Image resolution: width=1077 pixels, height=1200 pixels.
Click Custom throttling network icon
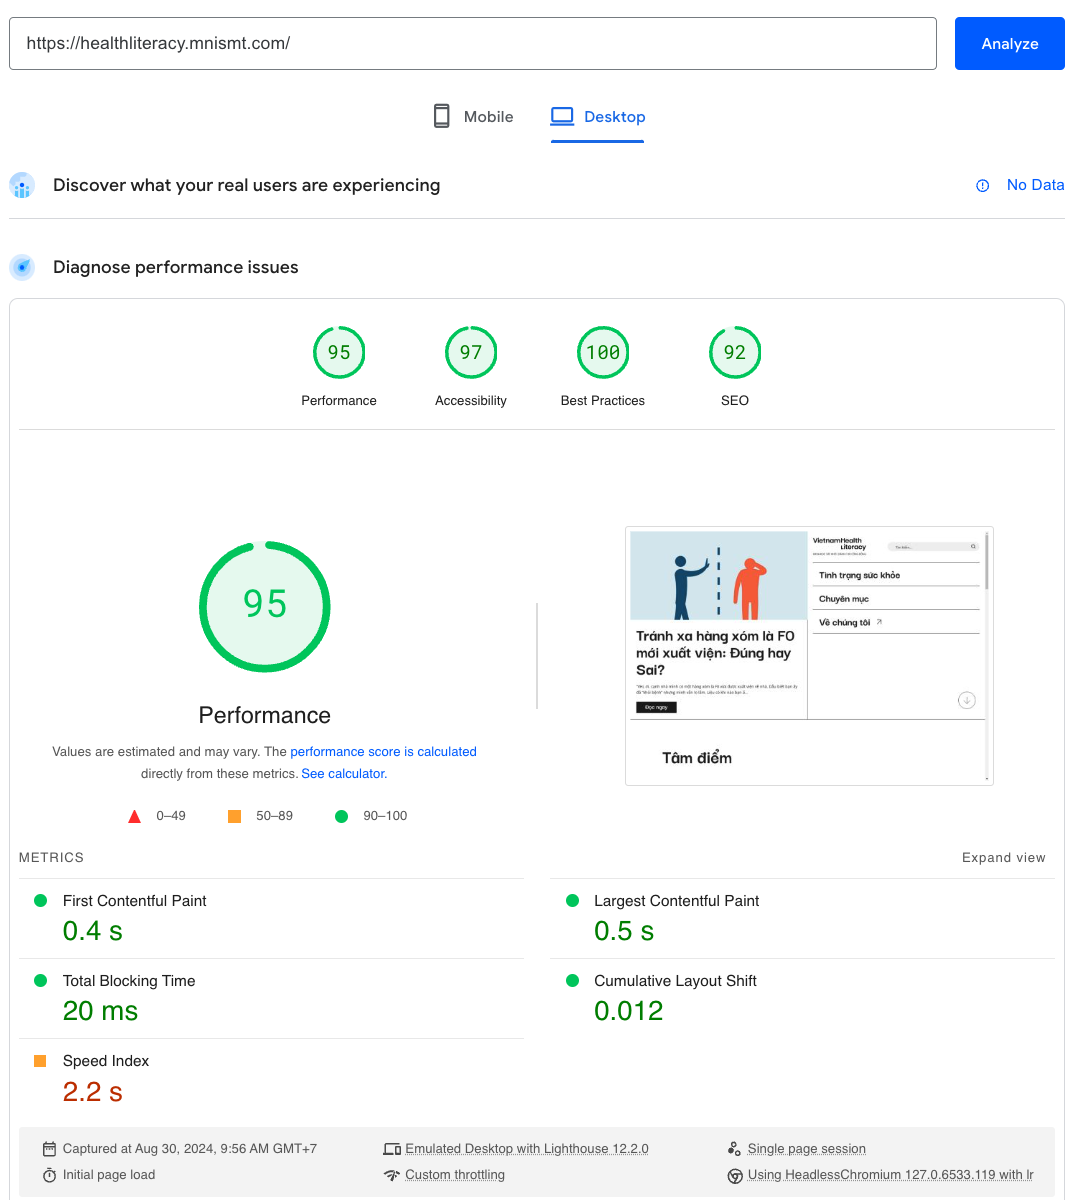392,1175
